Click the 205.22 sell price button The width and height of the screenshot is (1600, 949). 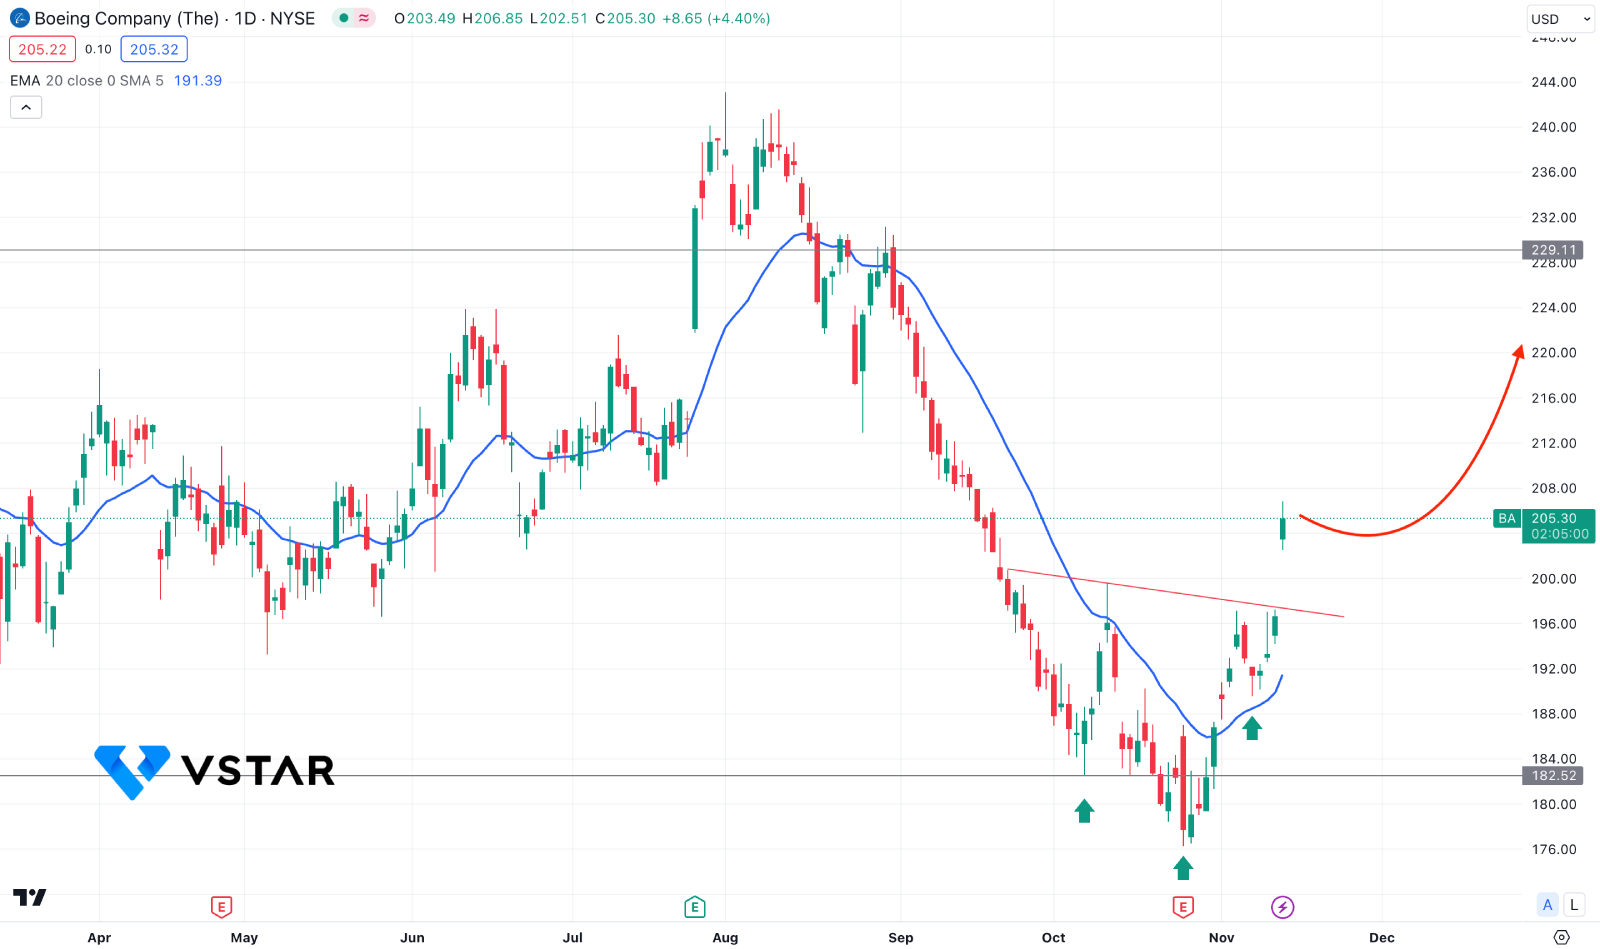[x=42, y=49]
